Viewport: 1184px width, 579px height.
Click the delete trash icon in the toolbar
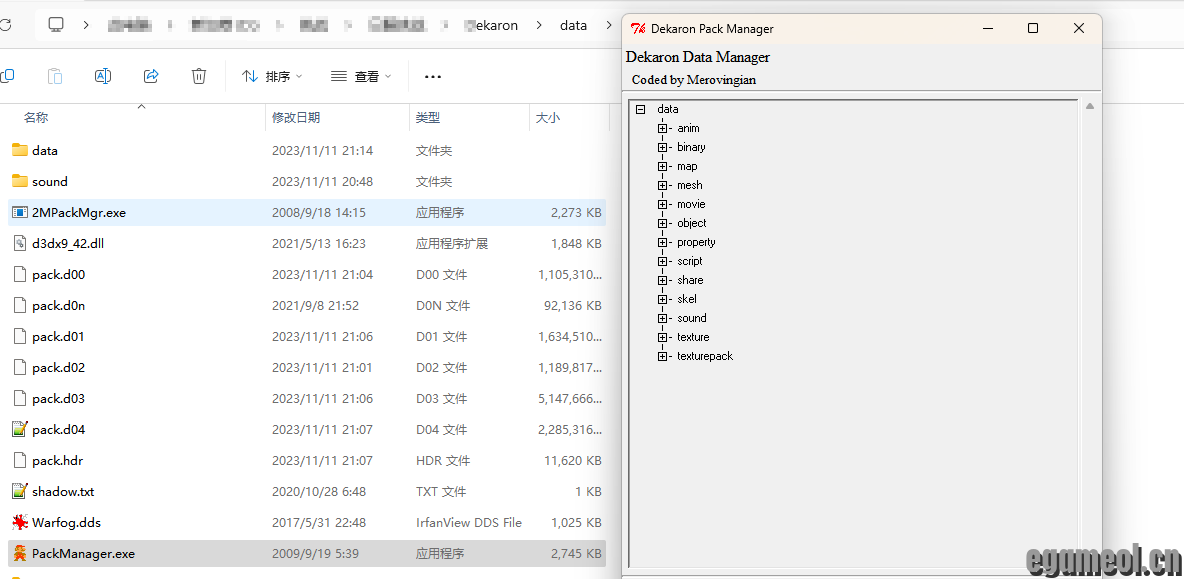tap(199, 76)
